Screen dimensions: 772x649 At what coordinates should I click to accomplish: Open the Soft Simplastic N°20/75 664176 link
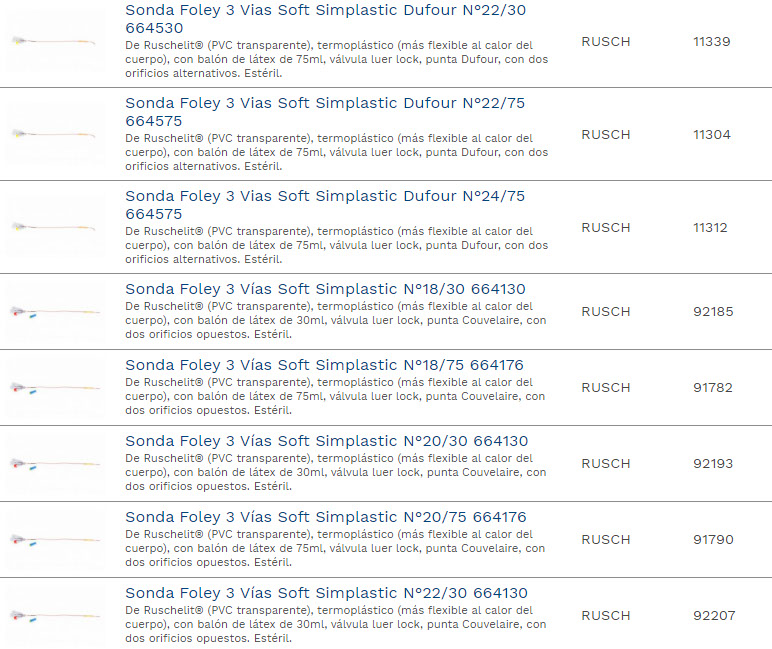click(325, 517)
